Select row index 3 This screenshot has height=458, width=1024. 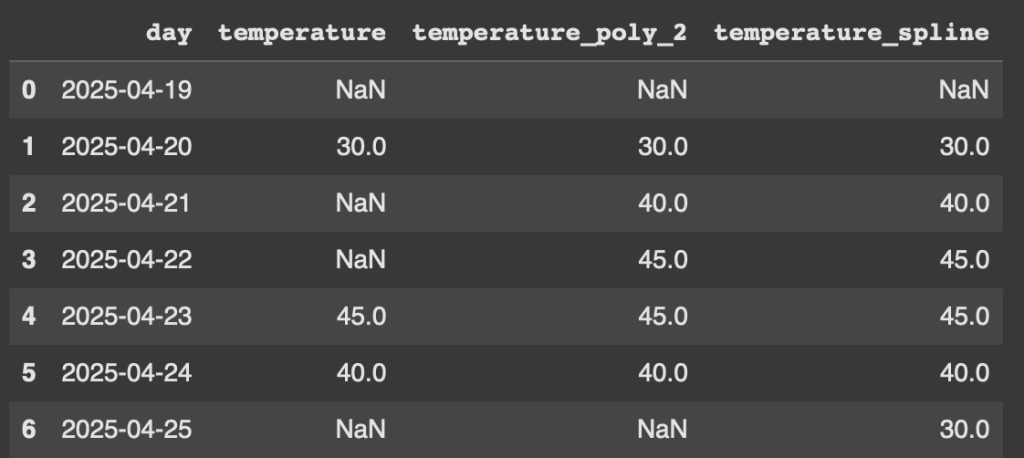[x=29, y=259]
